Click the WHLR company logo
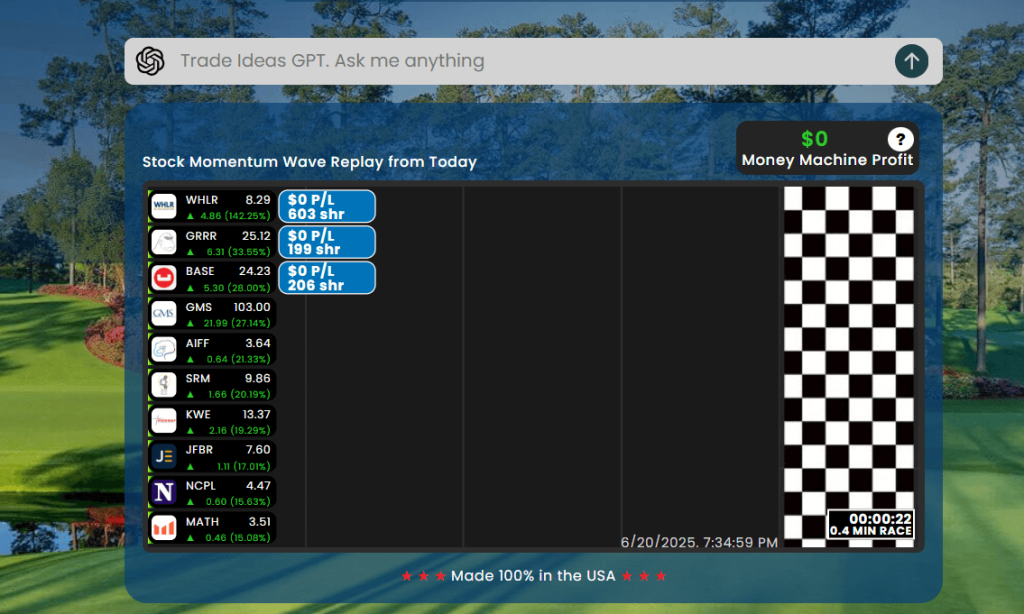 [164, 206]
